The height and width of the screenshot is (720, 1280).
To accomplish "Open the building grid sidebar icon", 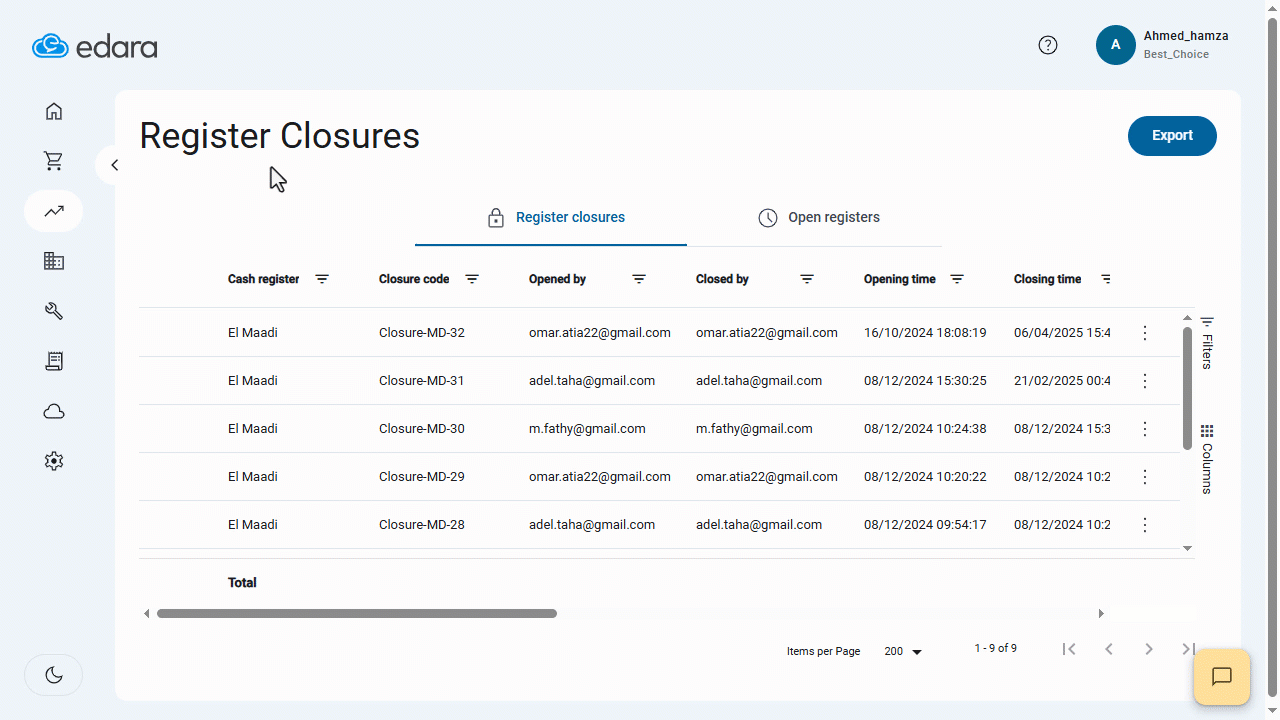I will click(x=54, y=261).
